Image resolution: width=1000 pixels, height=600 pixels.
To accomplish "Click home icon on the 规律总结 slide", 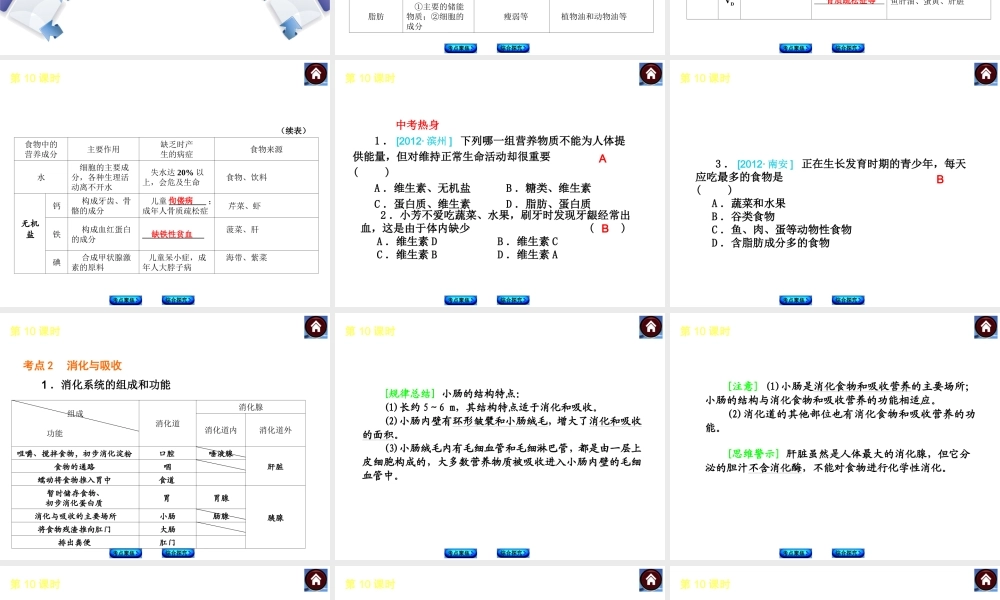I will pos(651,327).
